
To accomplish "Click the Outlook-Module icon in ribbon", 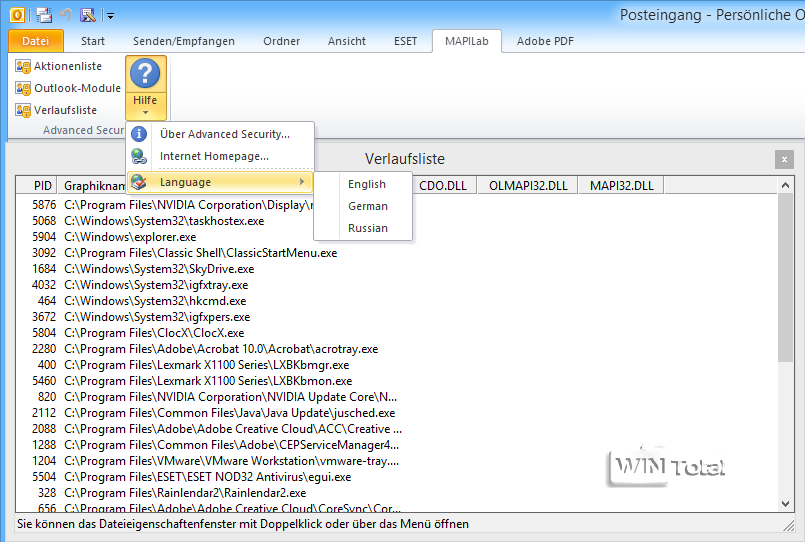I will click(x=23, y=88).
